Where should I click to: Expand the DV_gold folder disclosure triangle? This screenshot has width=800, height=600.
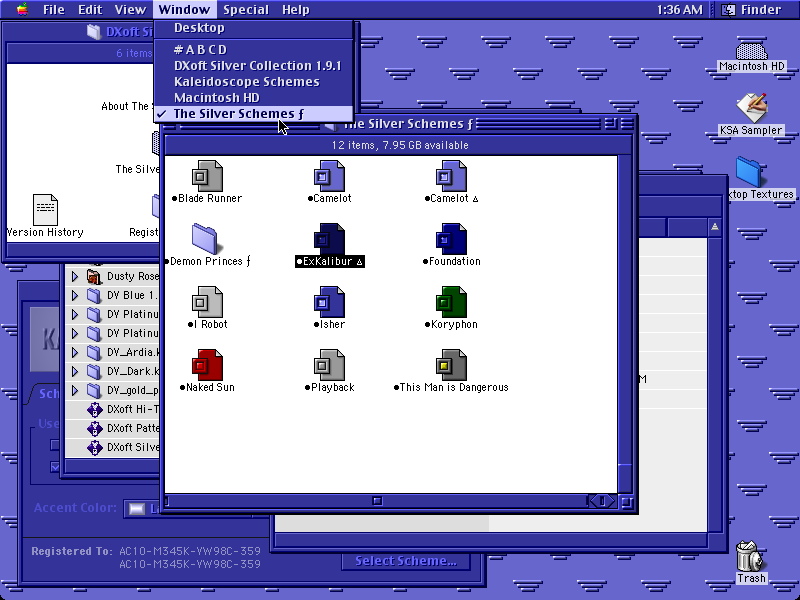(74, 391)
